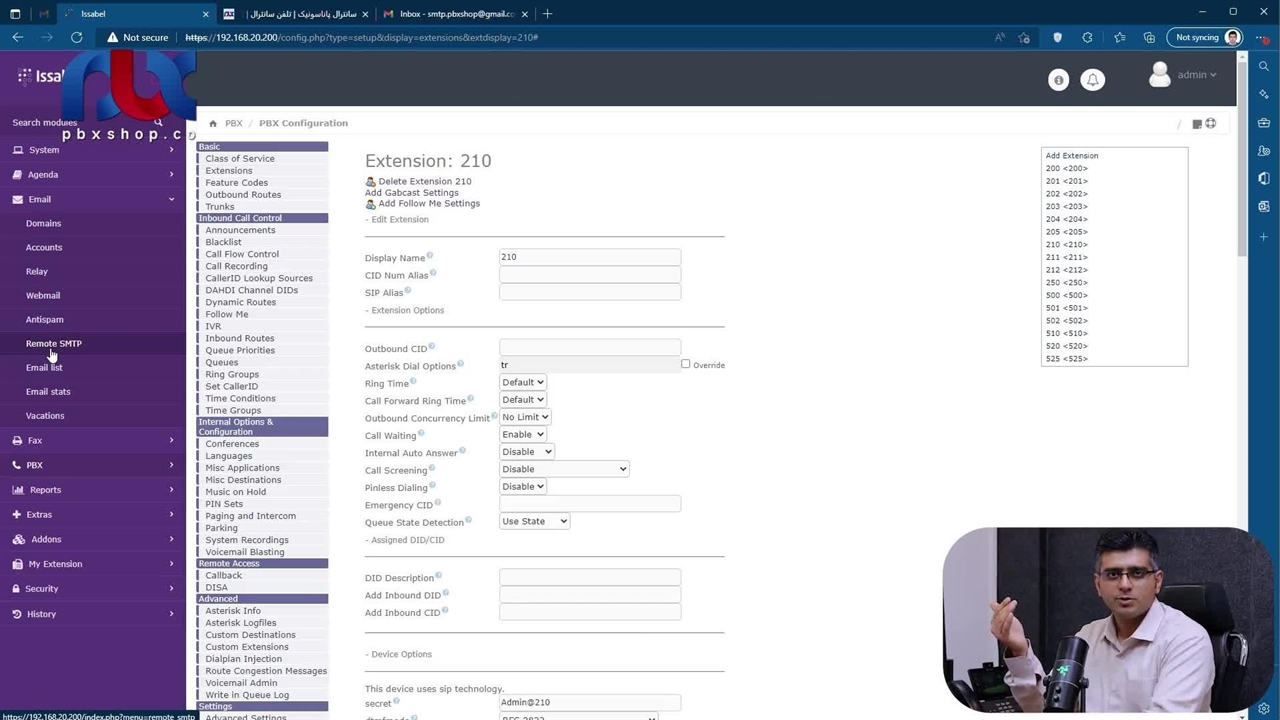The image size is (1280, 720).
Task: Click the notification bell icon
Action: (1093, 80)
